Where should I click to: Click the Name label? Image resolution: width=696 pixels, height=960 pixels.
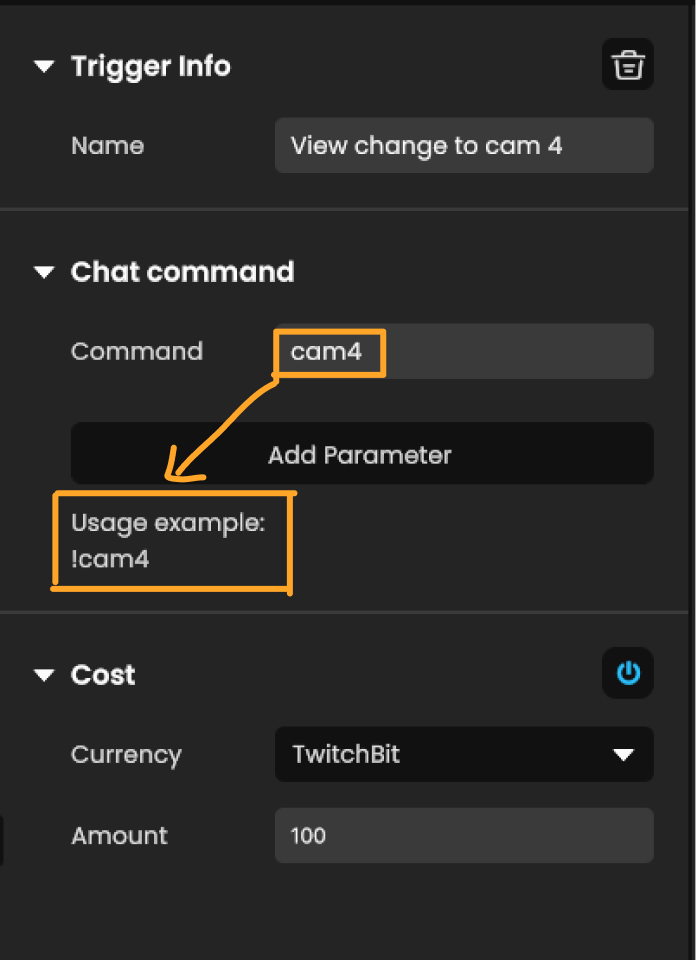pos(107,146)
